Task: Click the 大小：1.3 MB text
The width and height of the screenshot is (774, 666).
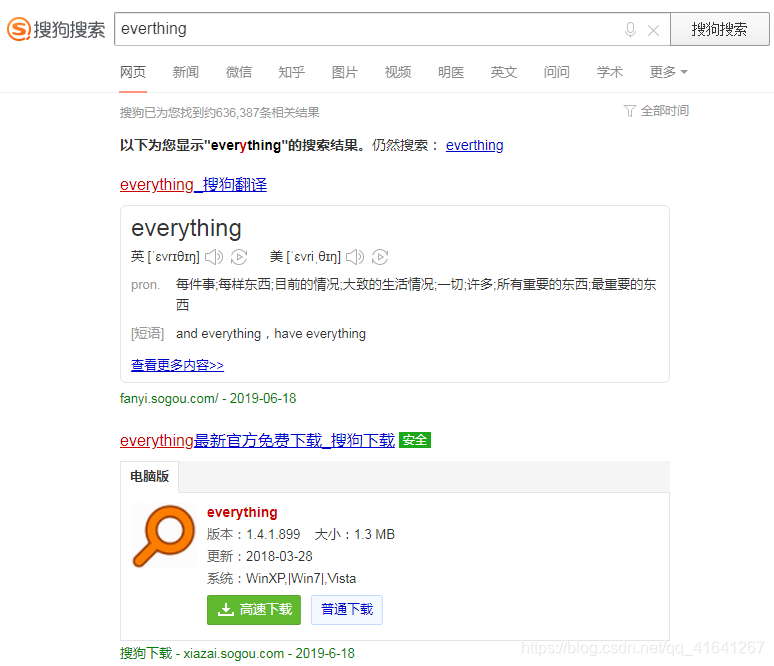Action: (x=354, y=534)
